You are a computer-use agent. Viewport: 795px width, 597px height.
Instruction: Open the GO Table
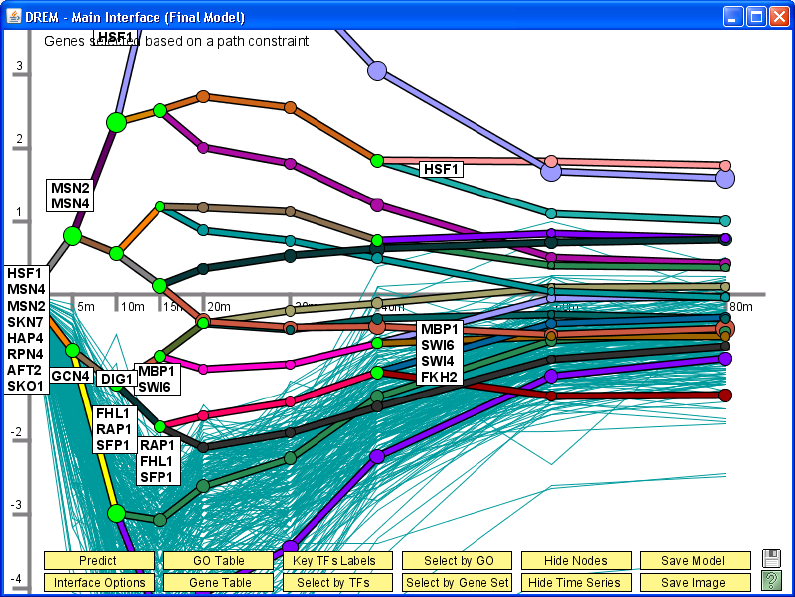point(219,560)
